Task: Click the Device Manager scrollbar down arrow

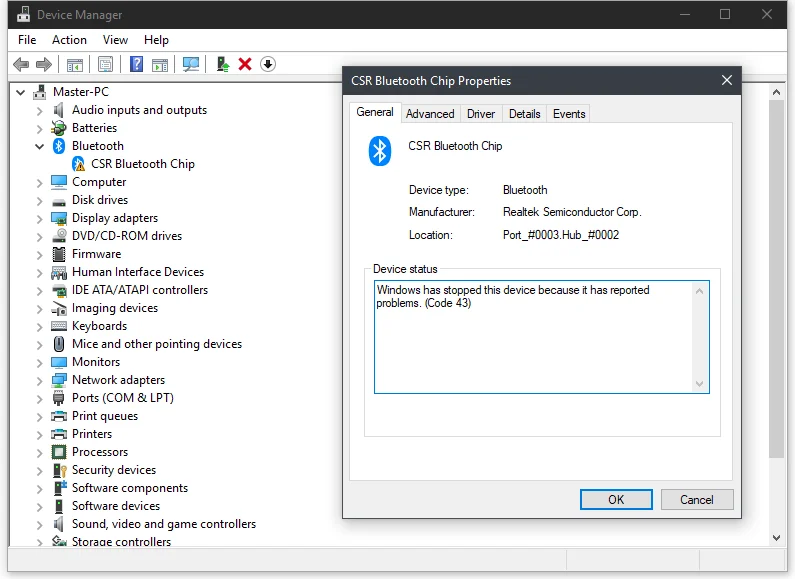Action: click(x=776, y=537)
